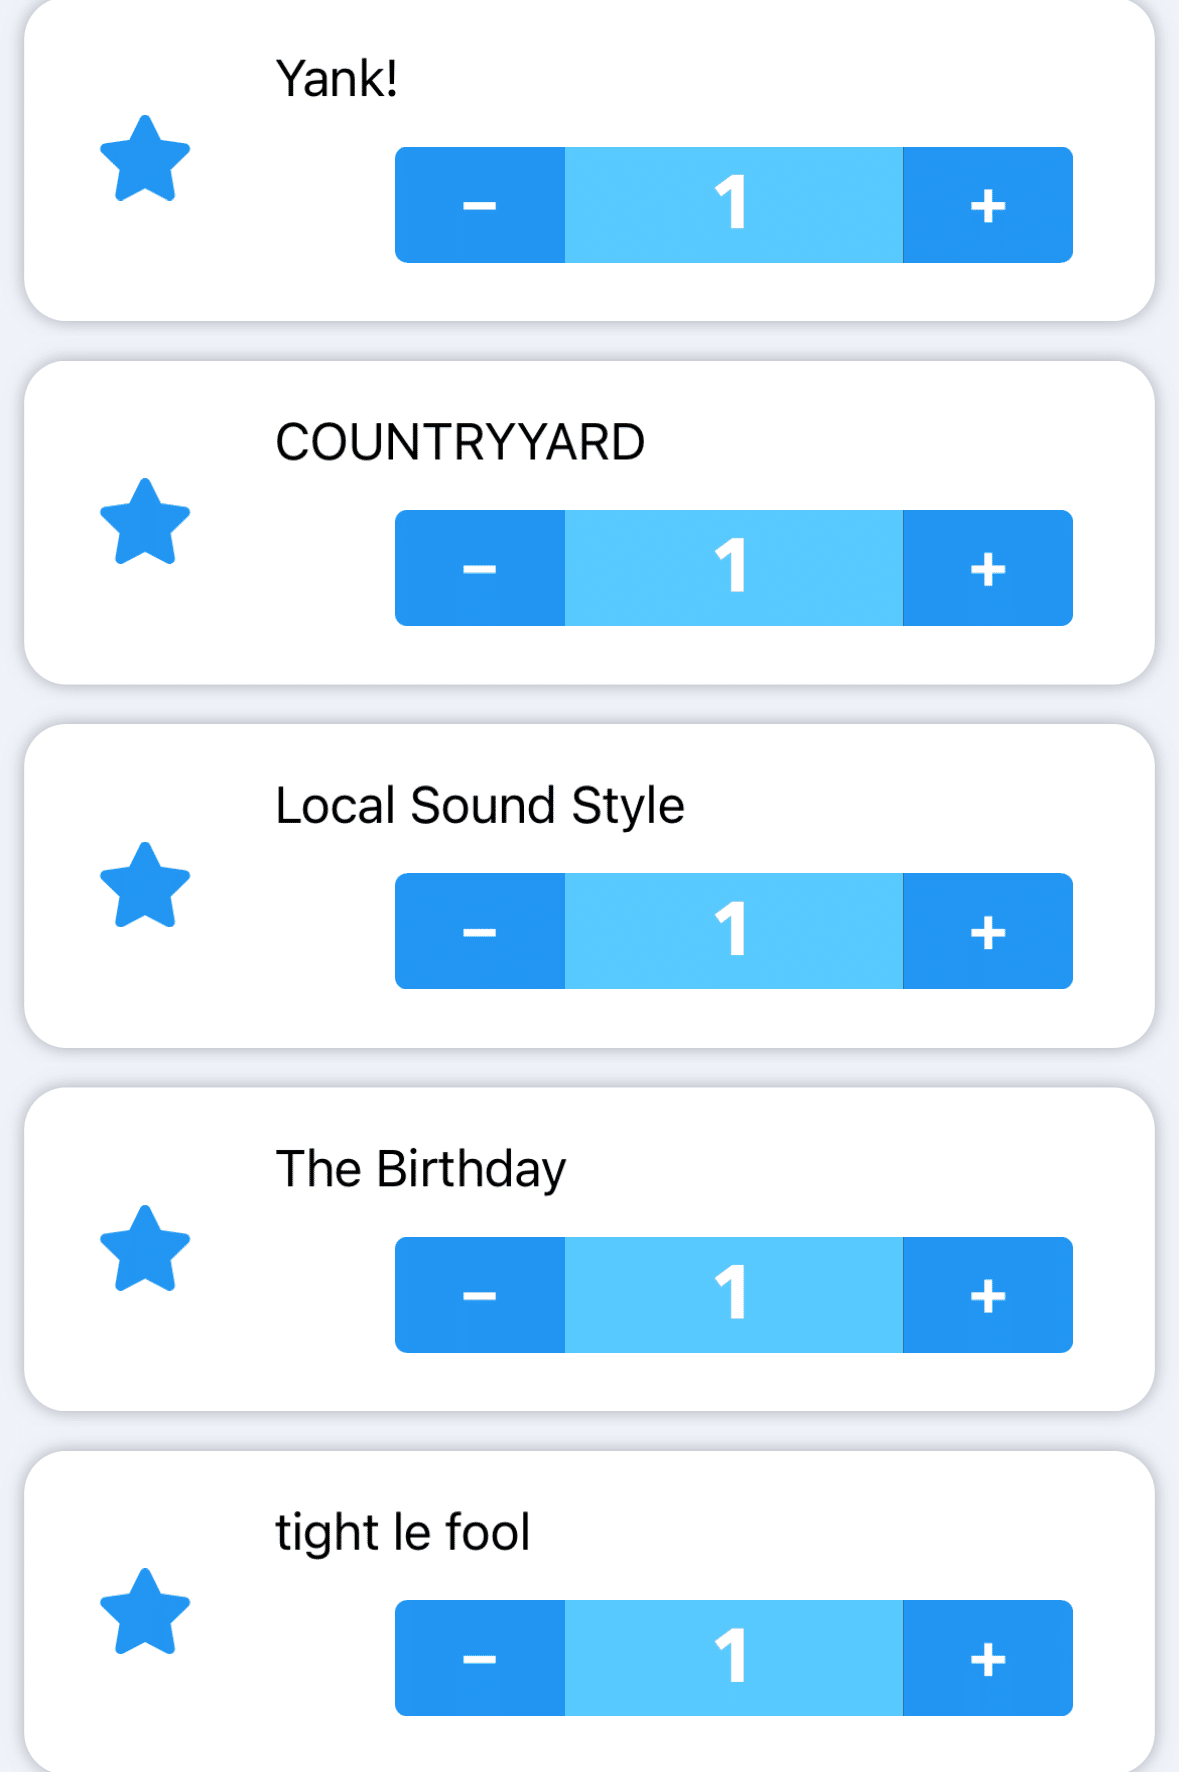Open the Local Sound Style title
The width and height of the screenshot is (1179, 1772).
point(480,806)
